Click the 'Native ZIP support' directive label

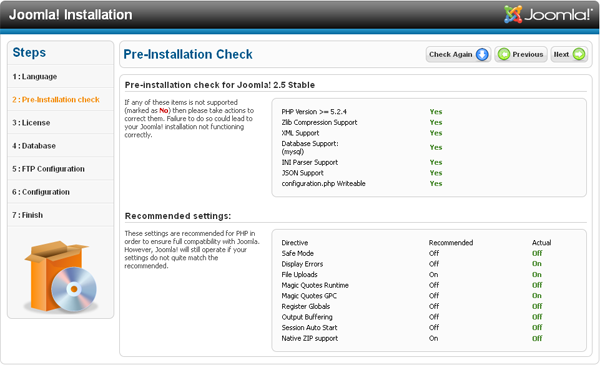pyautogui.click(x=310, y=338)
